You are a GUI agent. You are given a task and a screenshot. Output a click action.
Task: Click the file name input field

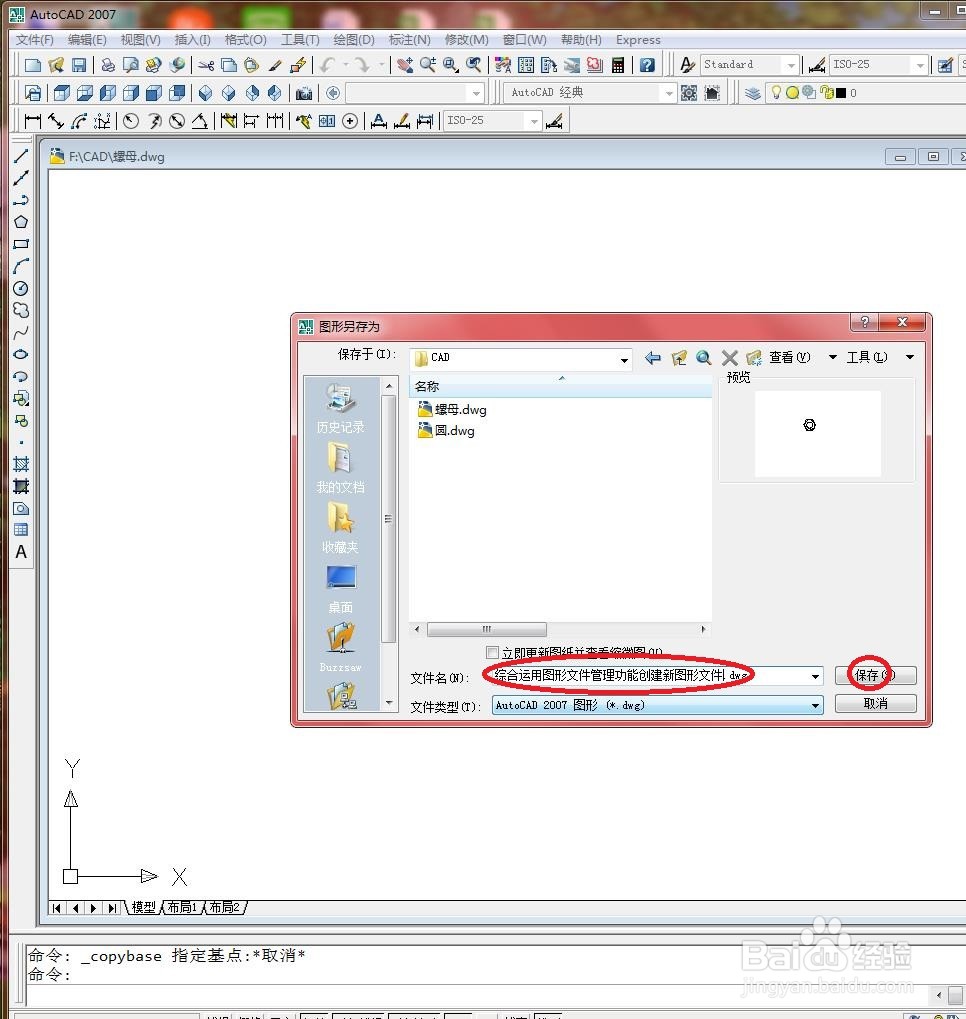coord(649,676)
